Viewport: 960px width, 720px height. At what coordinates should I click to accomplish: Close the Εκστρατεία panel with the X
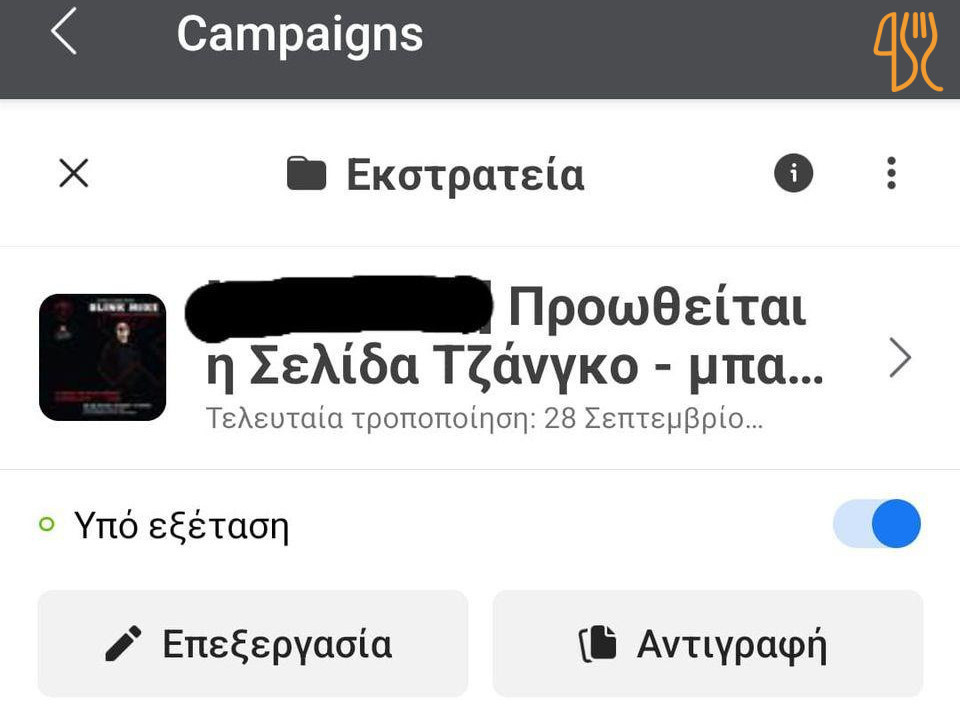point(73,173)
